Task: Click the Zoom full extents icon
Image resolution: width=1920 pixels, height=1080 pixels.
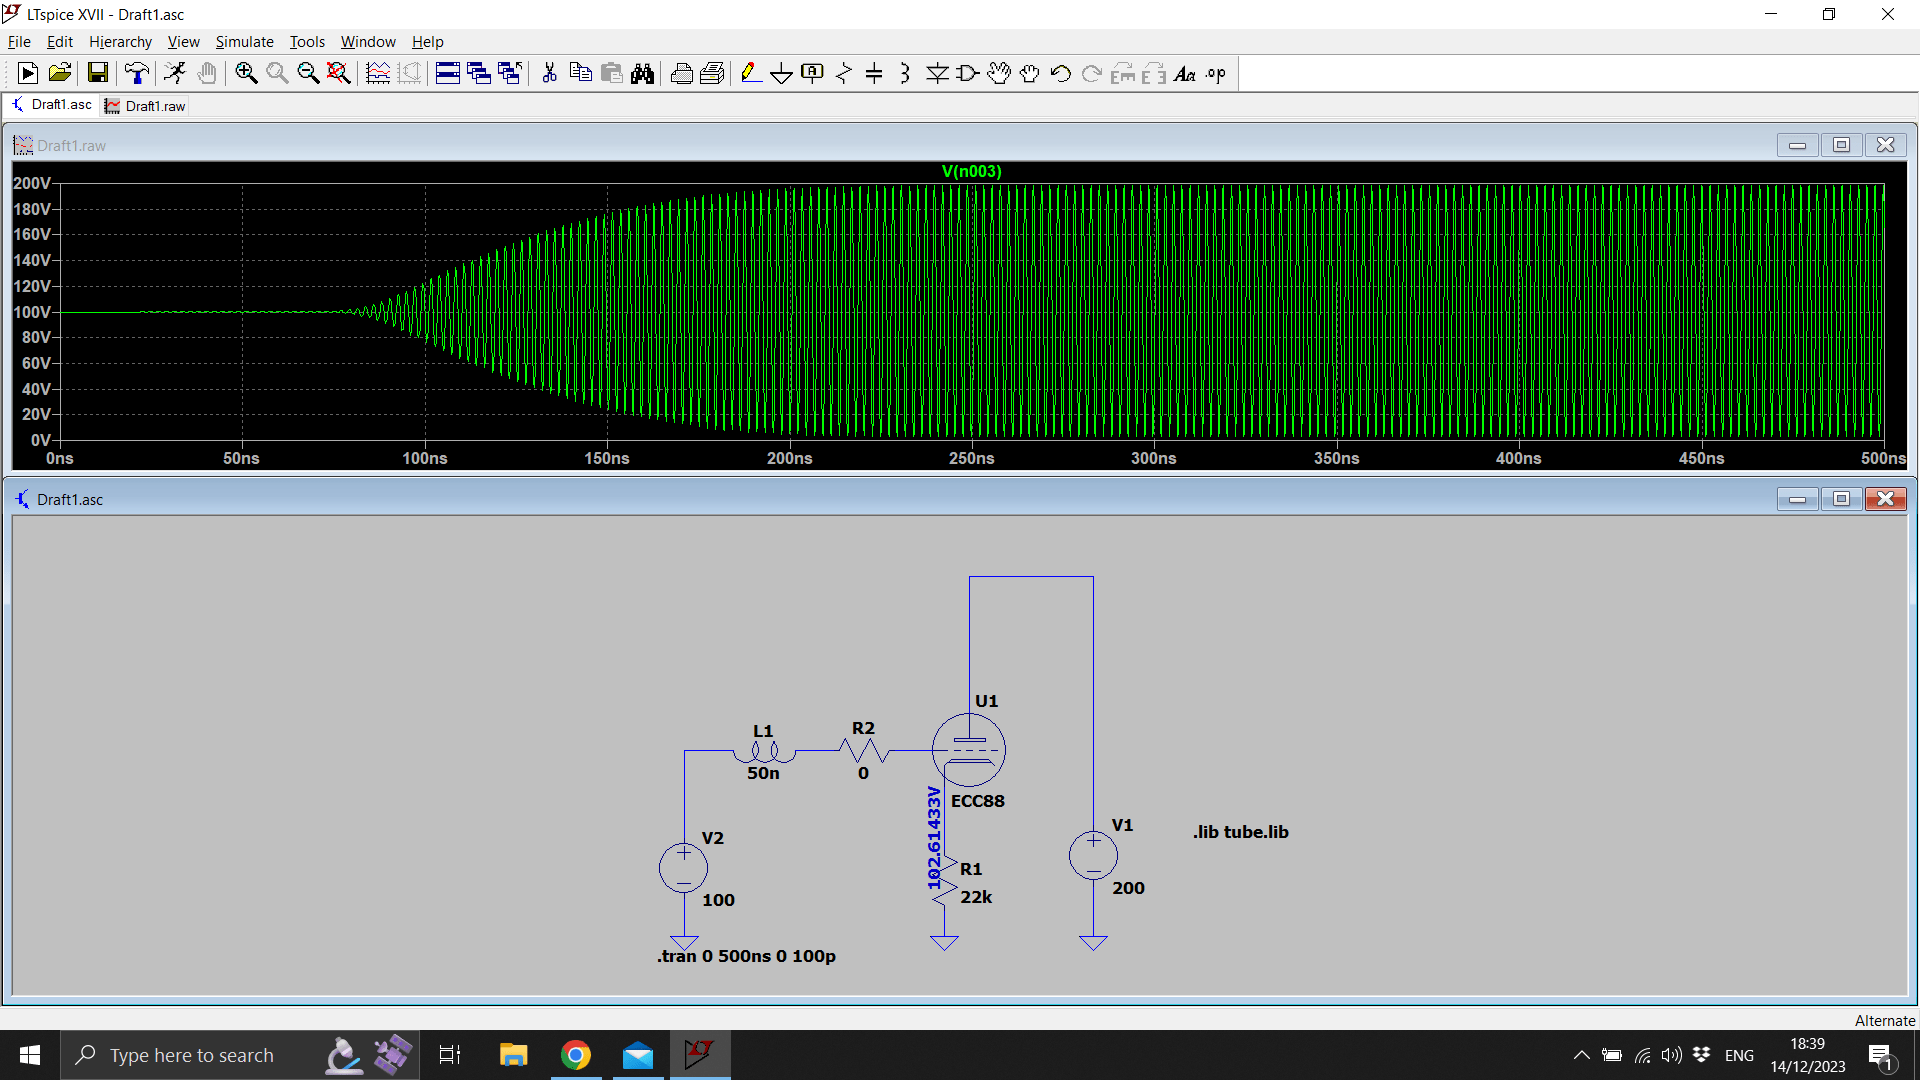Action: point(339,73)
